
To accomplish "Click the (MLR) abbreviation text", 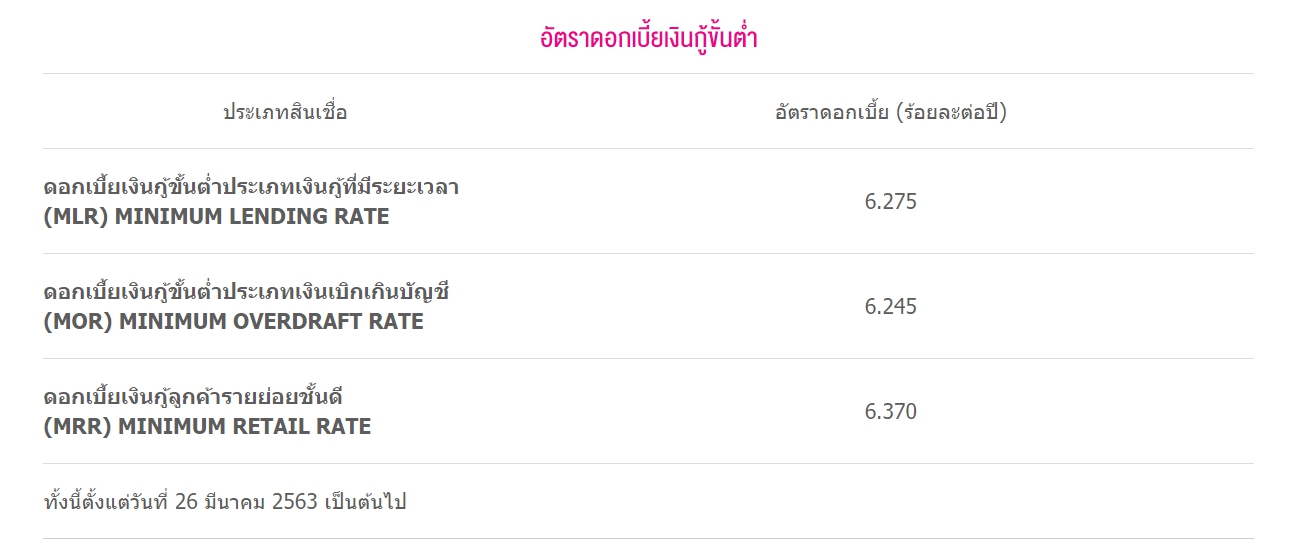I will (x=76, y=216).
